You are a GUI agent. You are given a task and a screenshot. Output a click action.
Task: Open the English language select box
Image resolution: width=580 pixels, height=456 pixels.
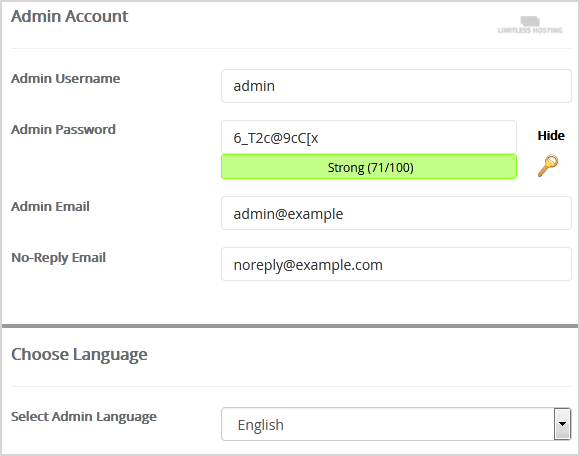pos(396,424)
